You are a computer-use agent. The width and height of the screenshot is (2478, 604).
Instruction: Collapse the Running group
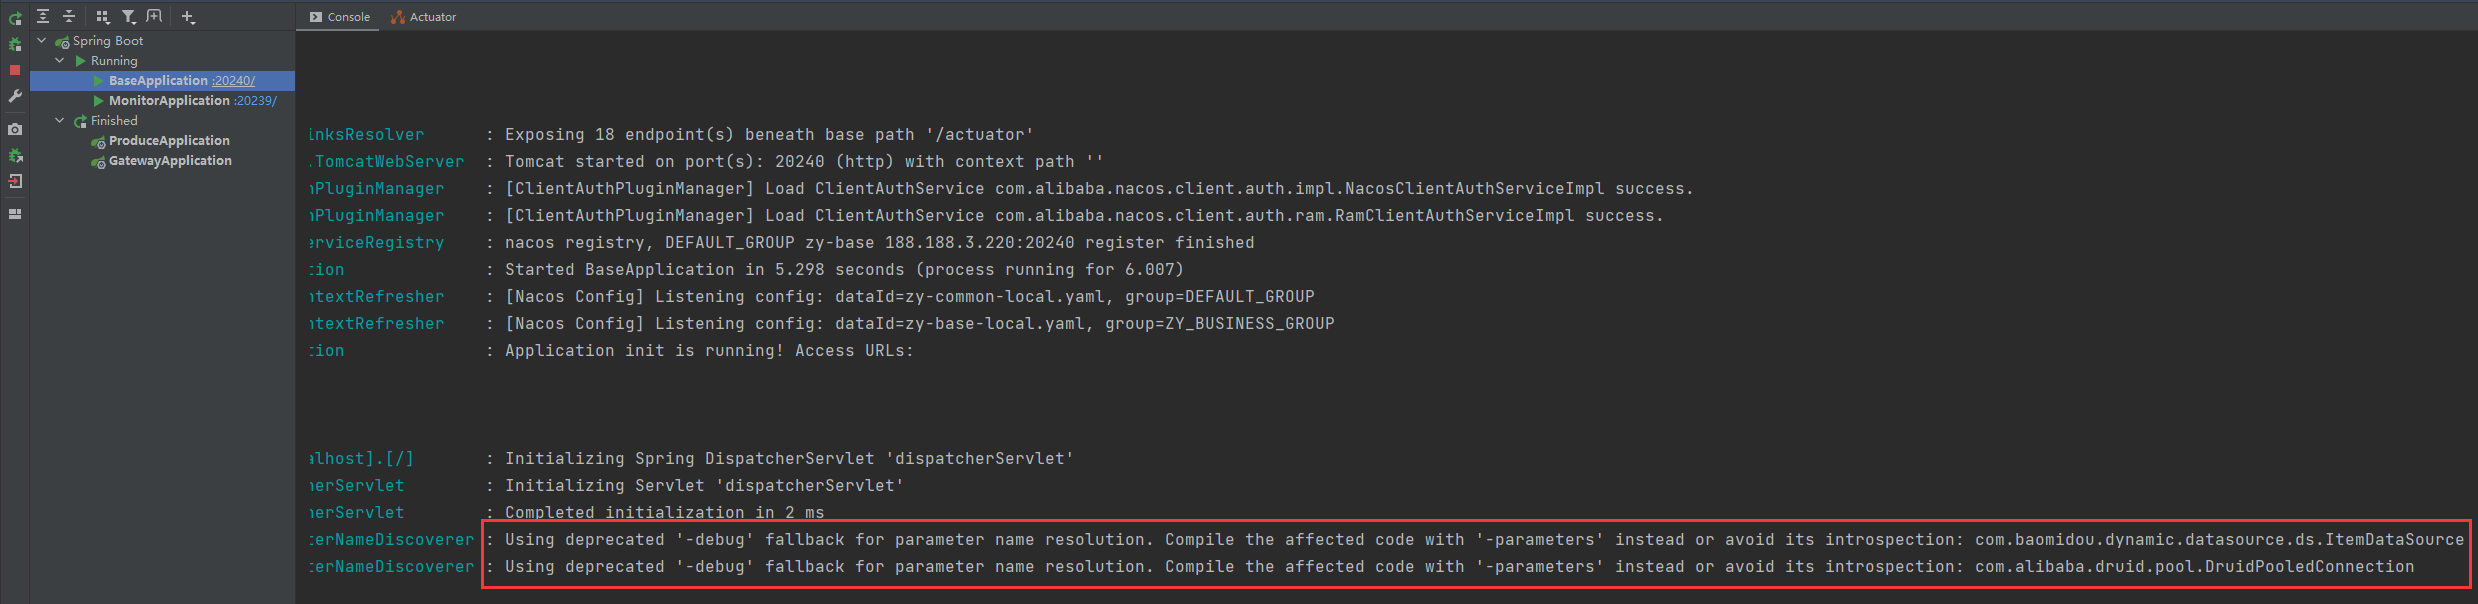pos(58,60)
